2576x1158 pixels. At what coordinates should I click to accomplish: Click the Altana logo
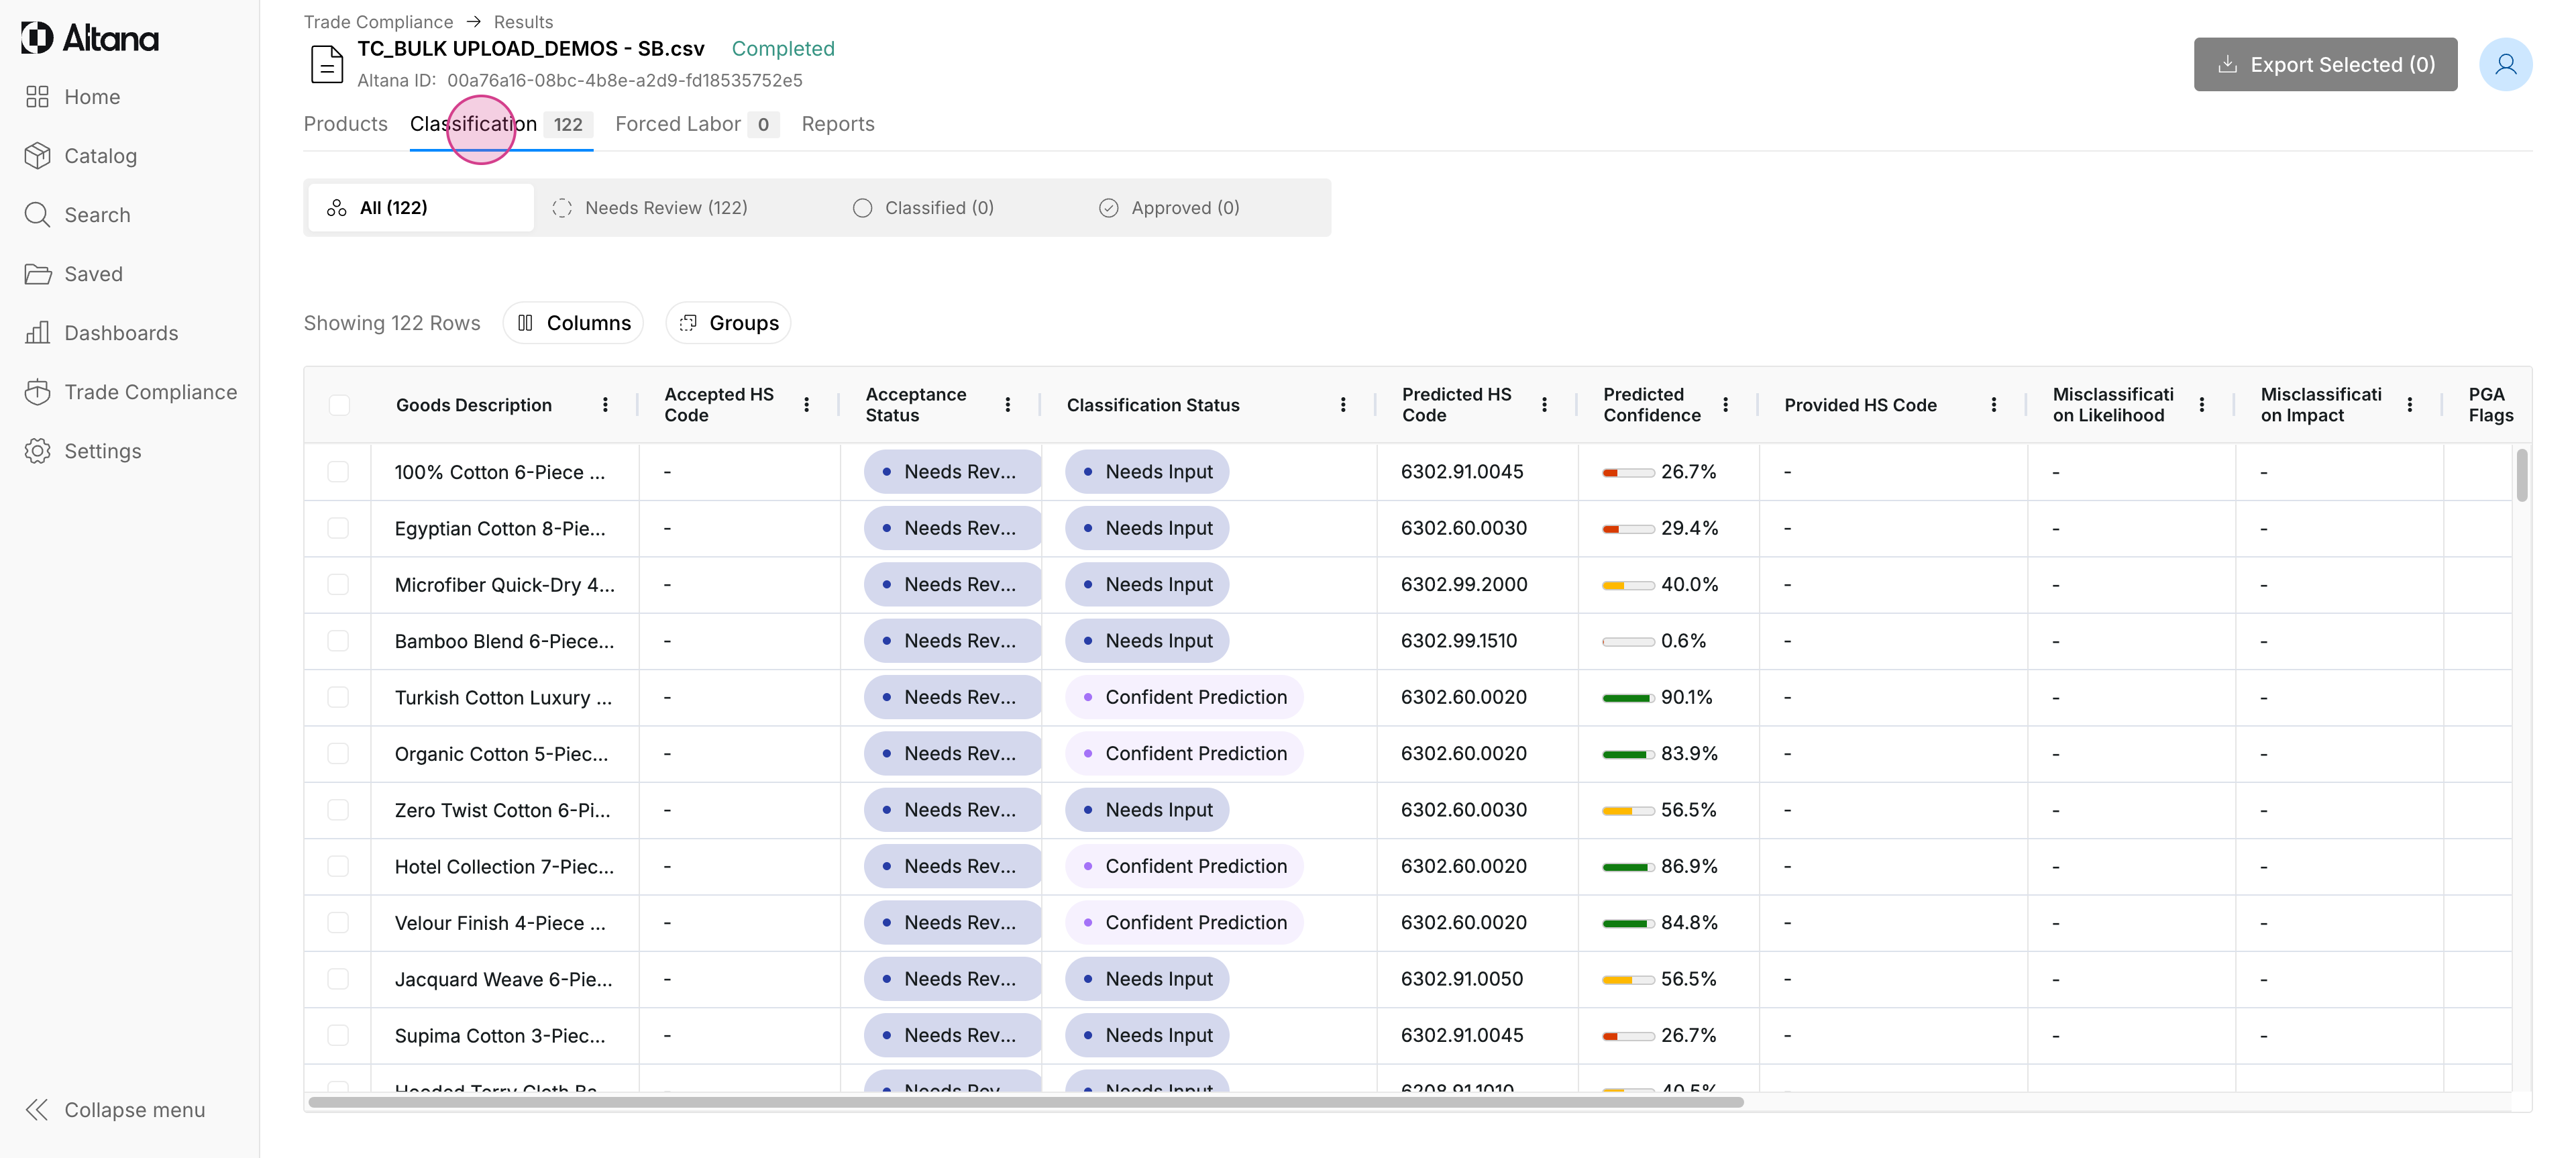click(x=90, y=38)
